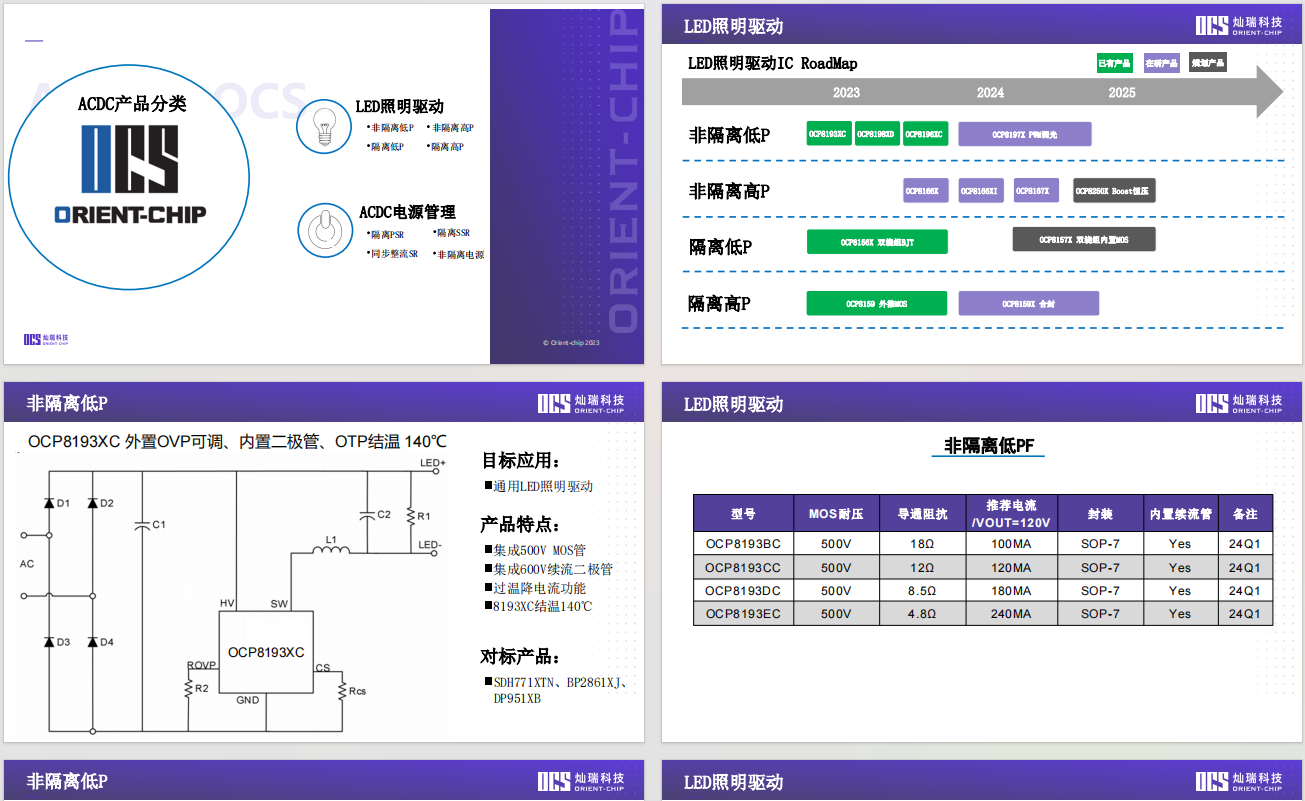Click the 集成500V MOS管 bullet
The image size is (1305, 801).
pyautogui.click(x=535, y=550)
